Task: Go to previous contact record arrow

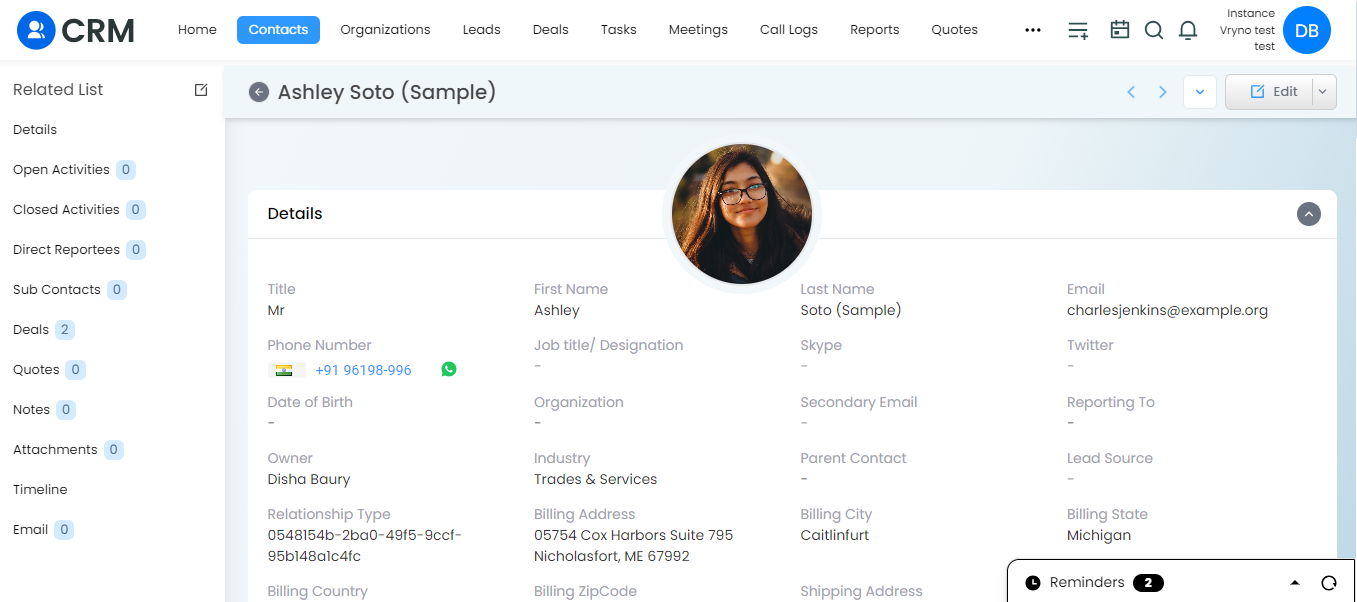Action: (x=1131, y=92)
